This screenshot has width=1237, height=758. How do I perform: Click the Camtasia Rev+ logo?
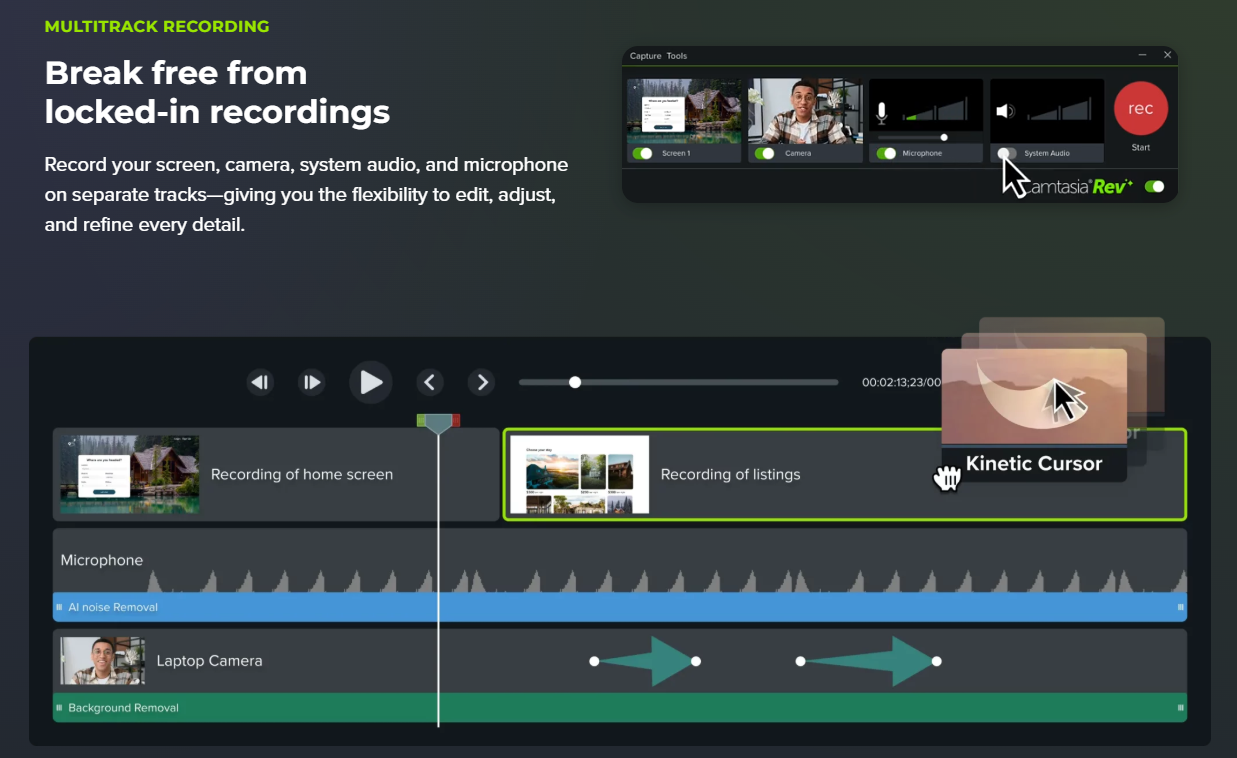coord(1078,186)
